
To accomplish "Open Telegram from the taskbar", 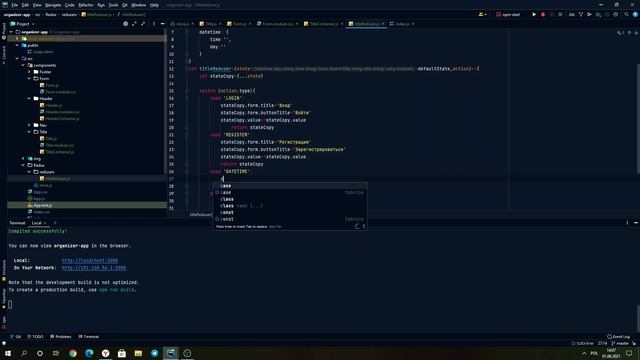I will pos(154,353).
